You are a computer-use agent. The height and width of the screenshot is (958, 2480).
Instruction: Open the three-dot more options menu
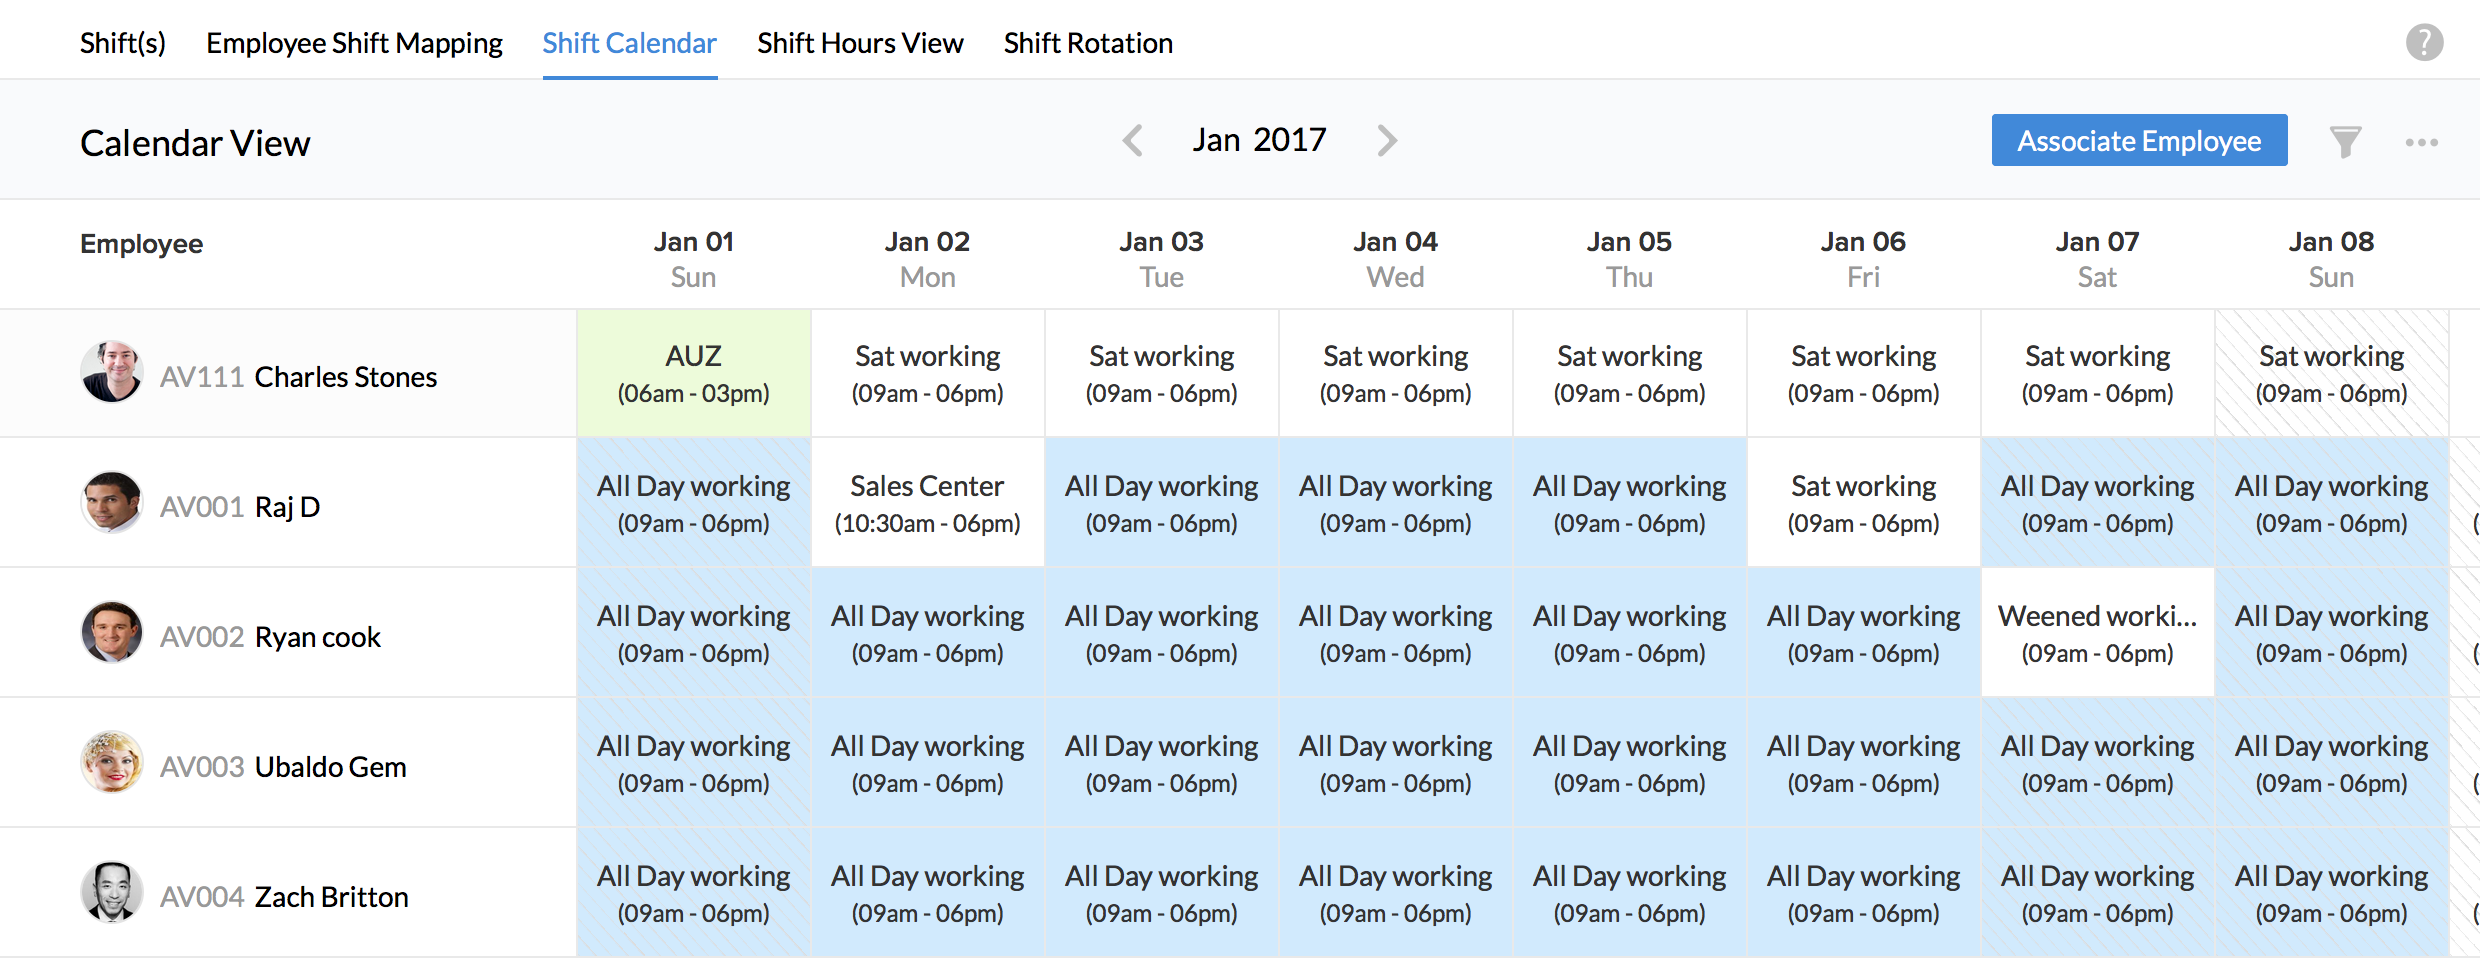coord(2421,142)
